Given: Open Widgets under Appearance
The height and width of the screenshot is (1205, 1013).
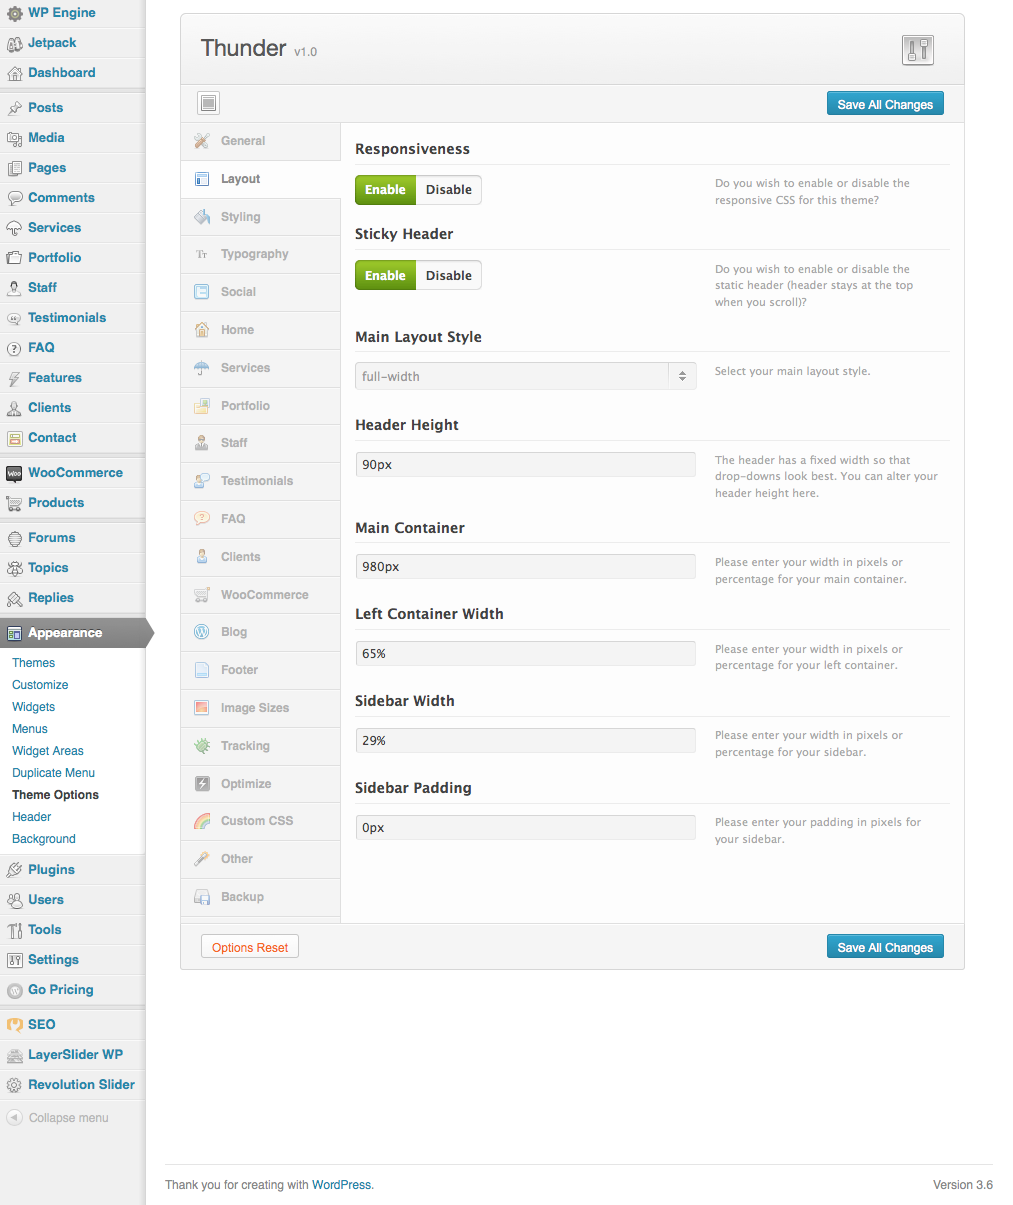Looking at the screenshot, I should (x=33, y=707).
